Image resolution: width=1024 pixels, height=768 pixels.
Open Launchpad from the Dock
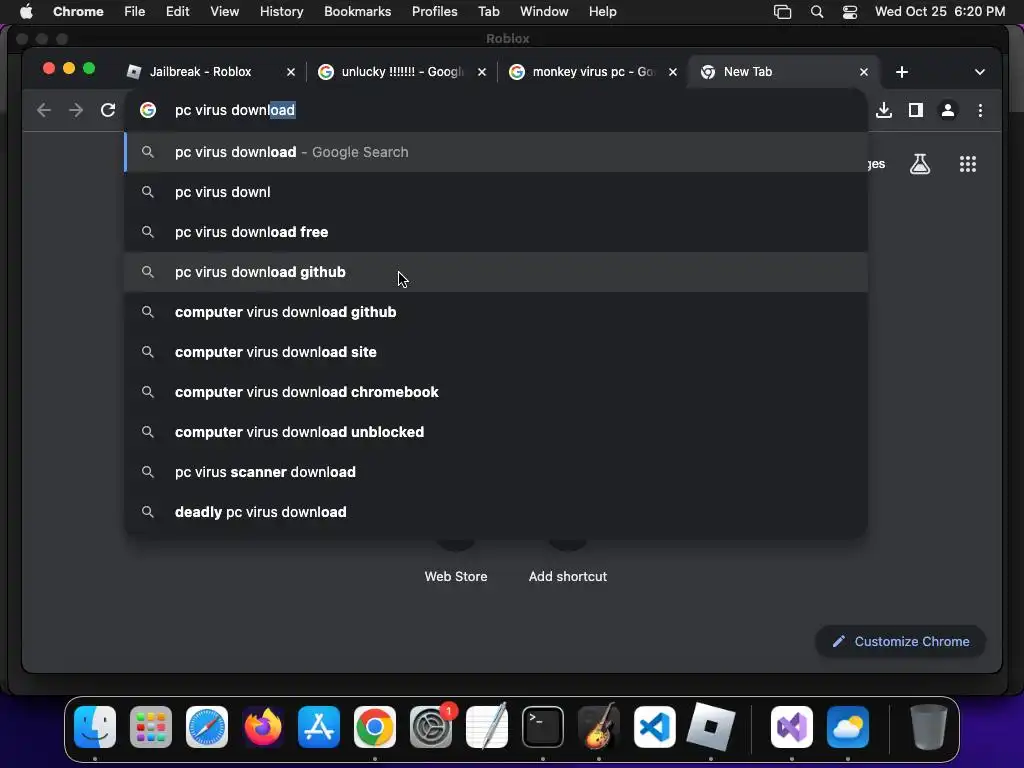tap(151, 727)
